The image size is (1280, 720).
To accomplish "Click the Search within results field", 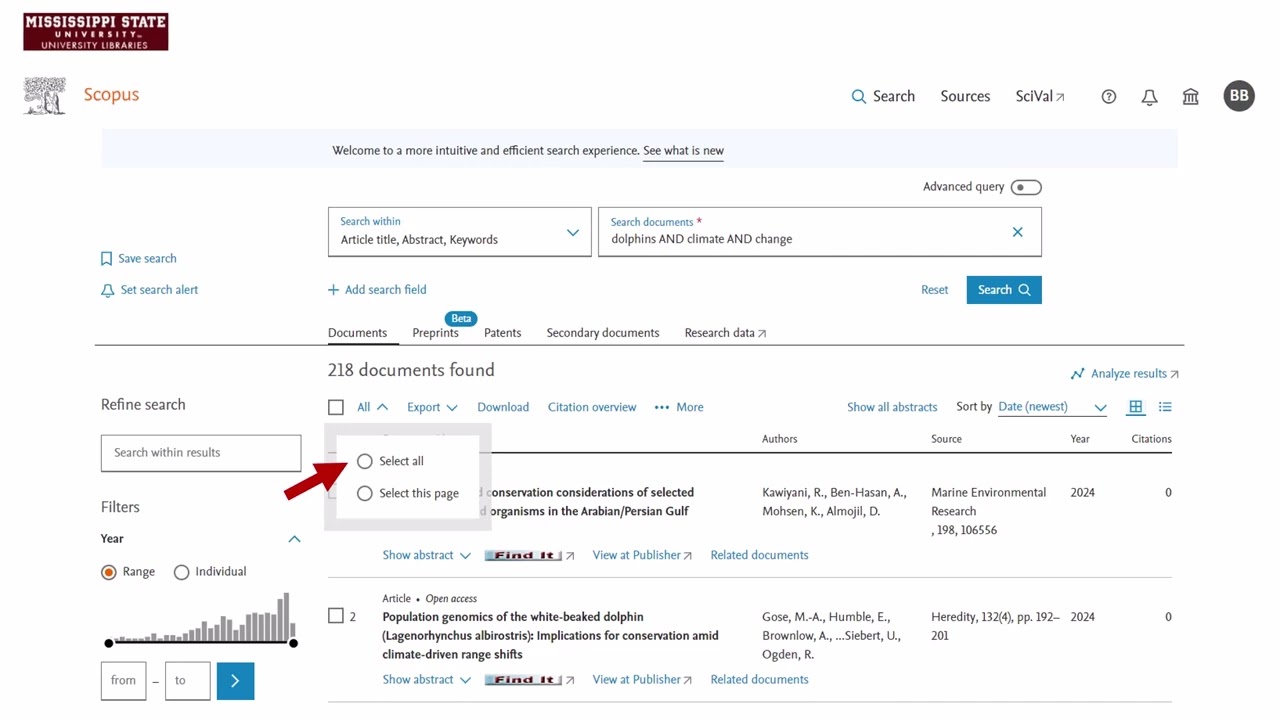I will [201, 453].
